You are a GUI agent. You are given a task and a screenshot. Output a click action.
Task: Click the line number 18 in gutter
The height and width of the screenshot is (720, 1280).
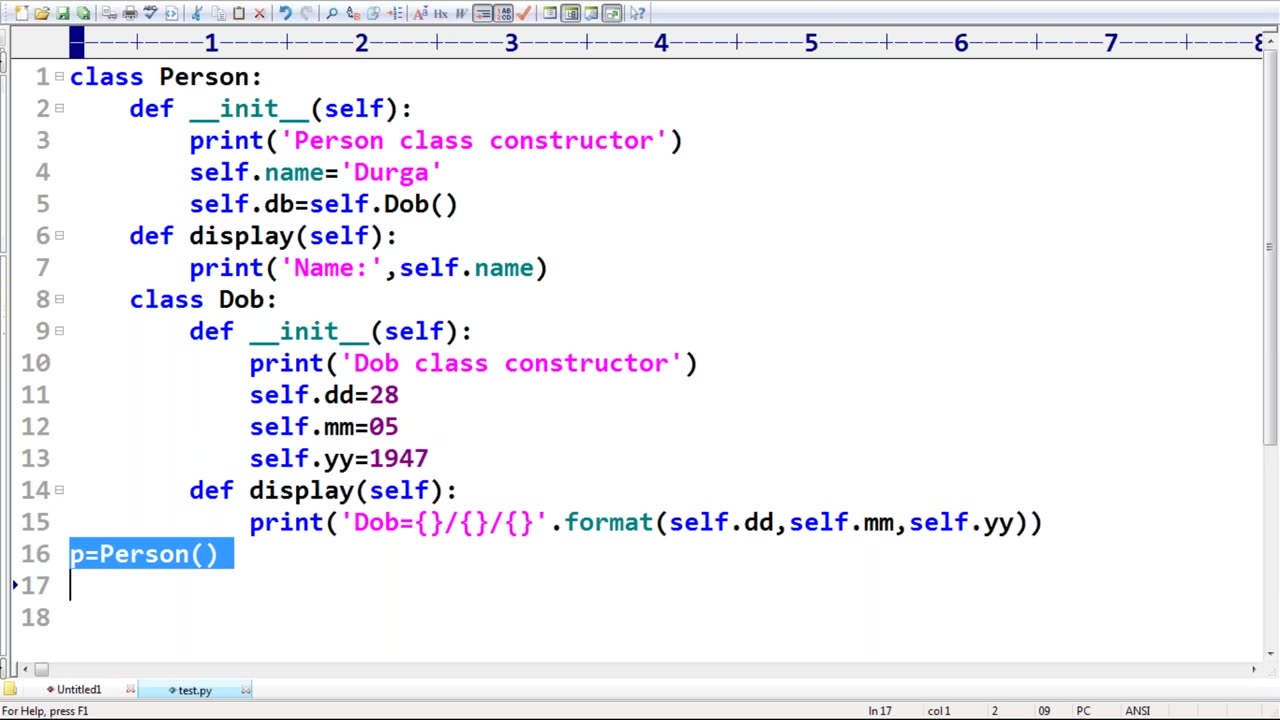35,617
